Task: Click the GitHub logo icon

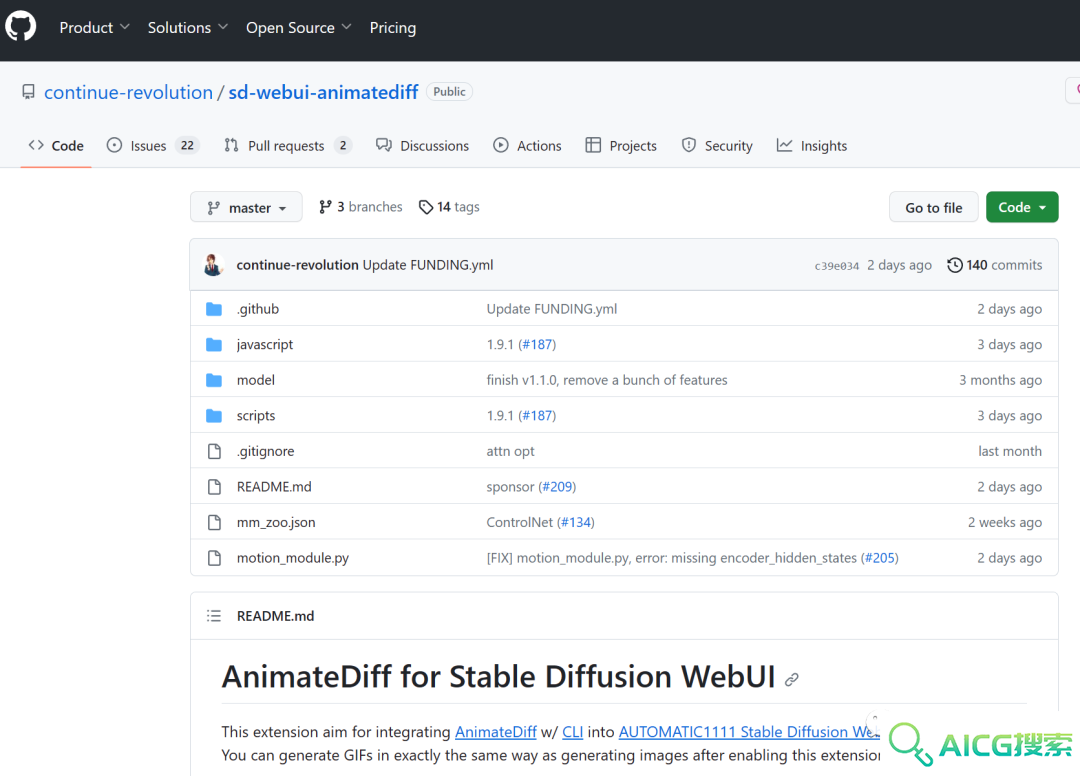Action: (x=21, y=27)
